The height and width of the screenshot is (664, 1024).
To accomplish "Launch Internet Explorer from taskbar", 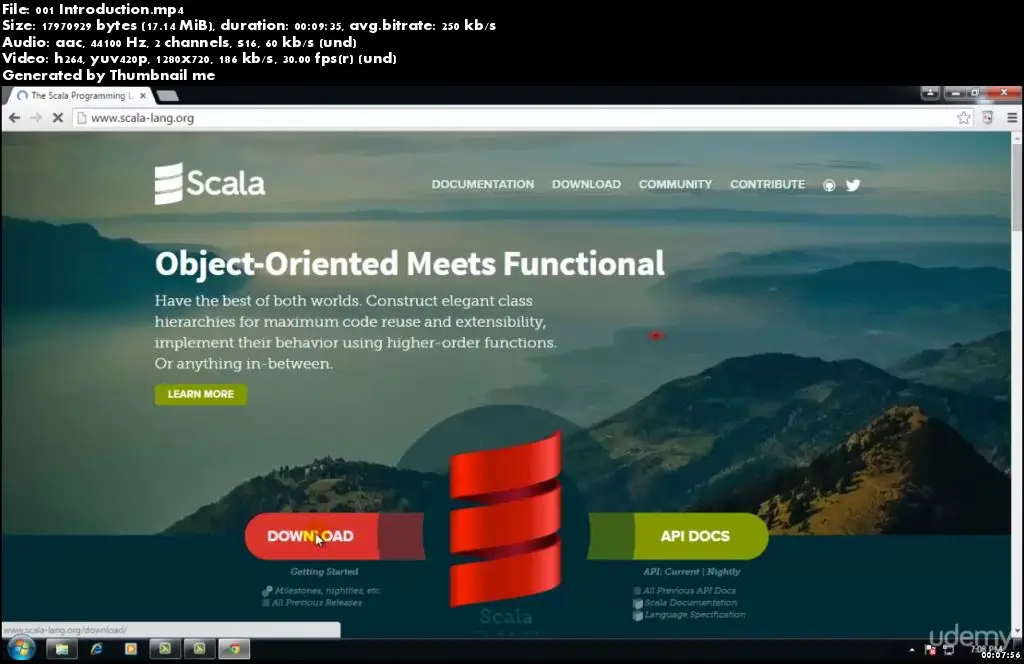I will point(97,649).
